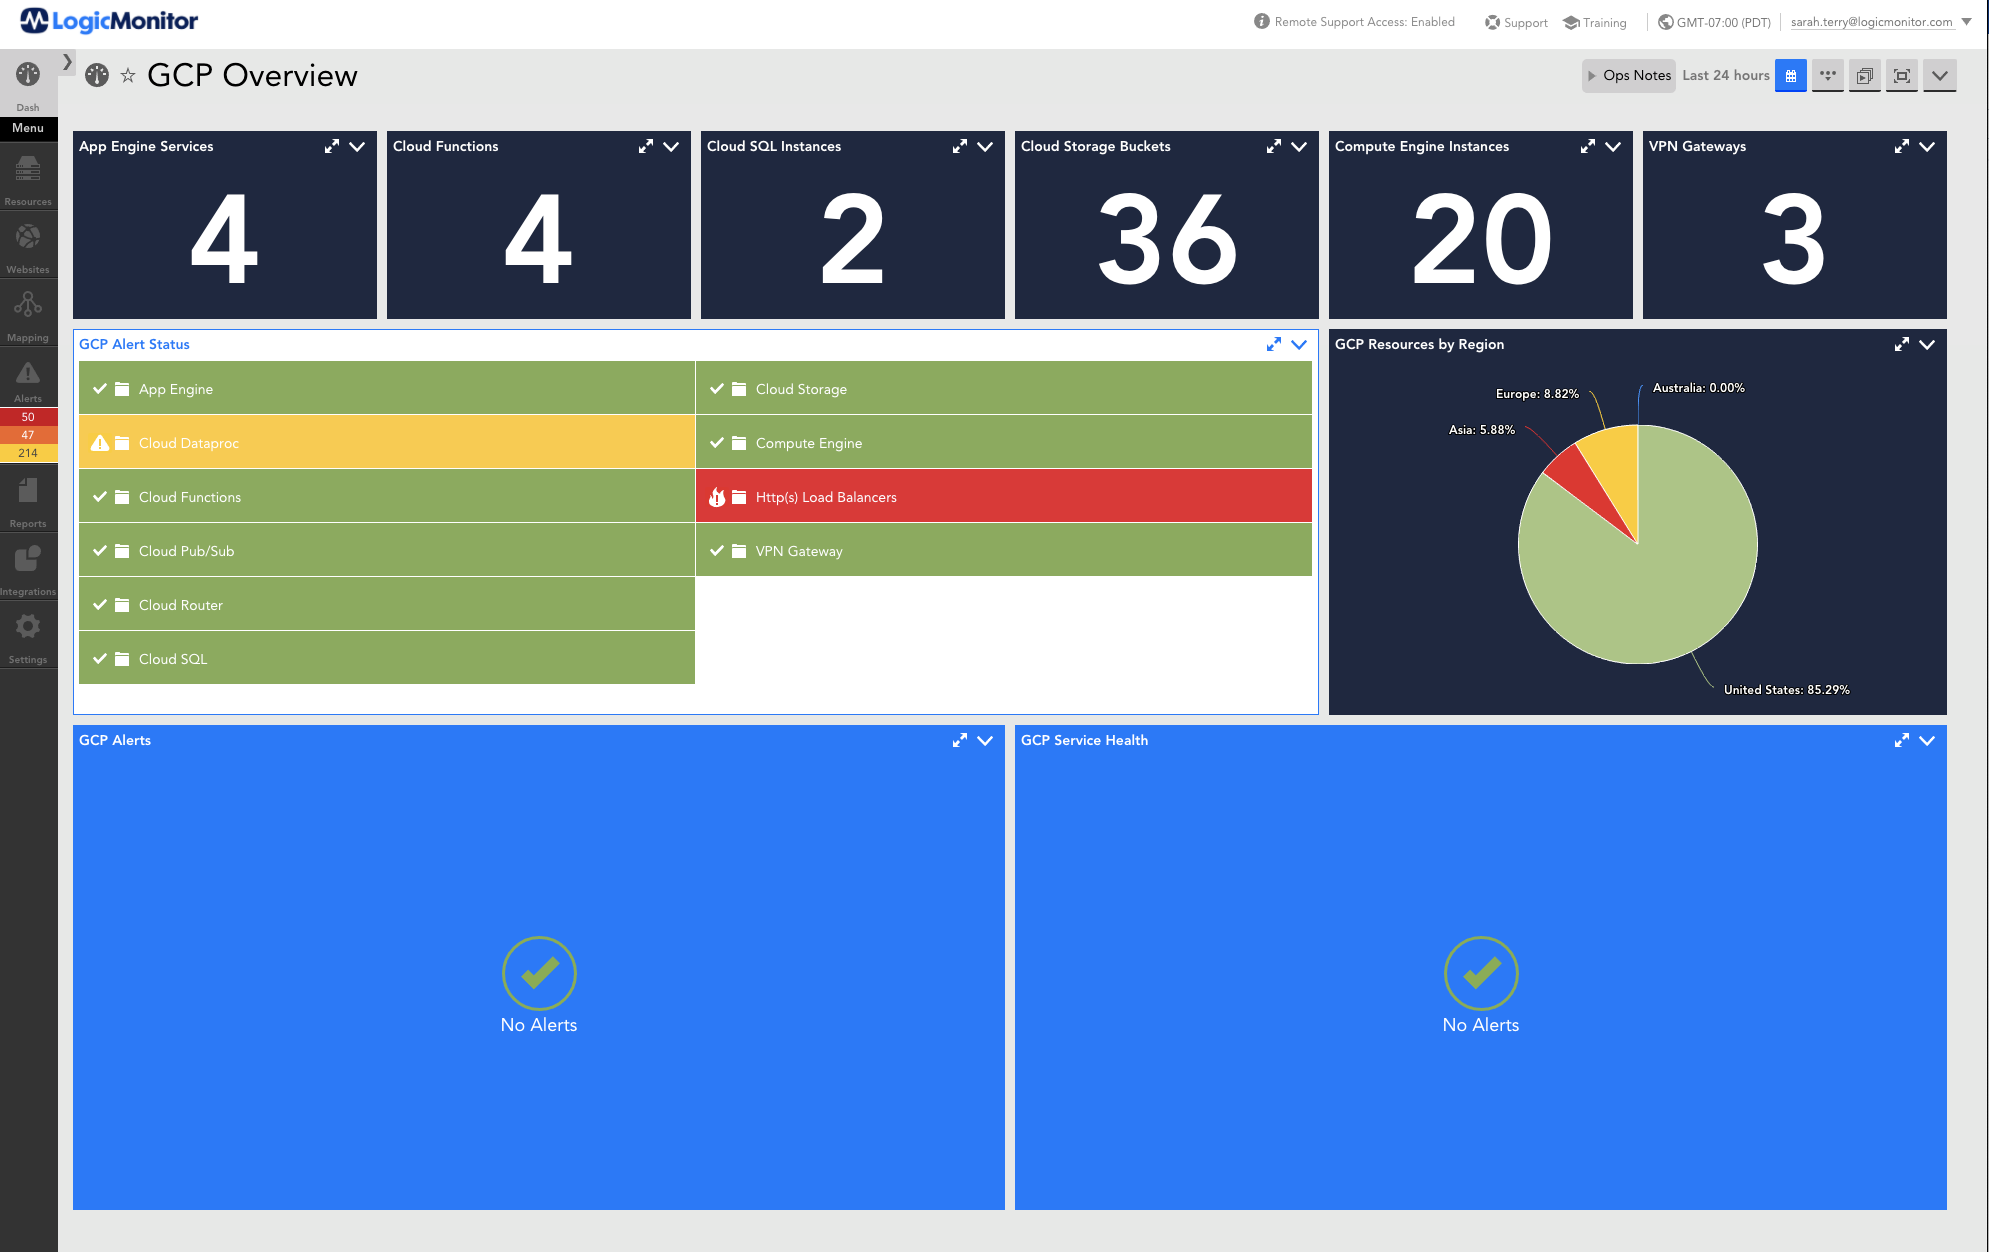Open Mapping in the left sidebar
This screenshot has width=1989, height=1252.
[x=28, y=316]
